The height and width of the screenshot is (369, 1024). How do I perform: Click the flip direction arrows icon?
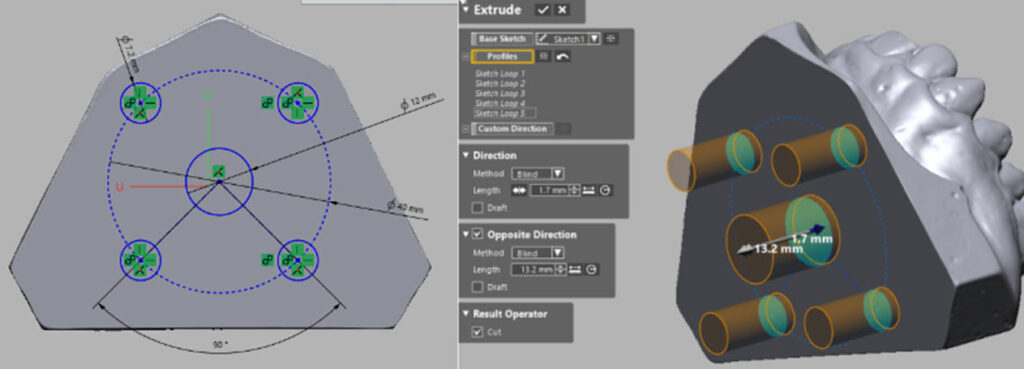coord(520,191)
